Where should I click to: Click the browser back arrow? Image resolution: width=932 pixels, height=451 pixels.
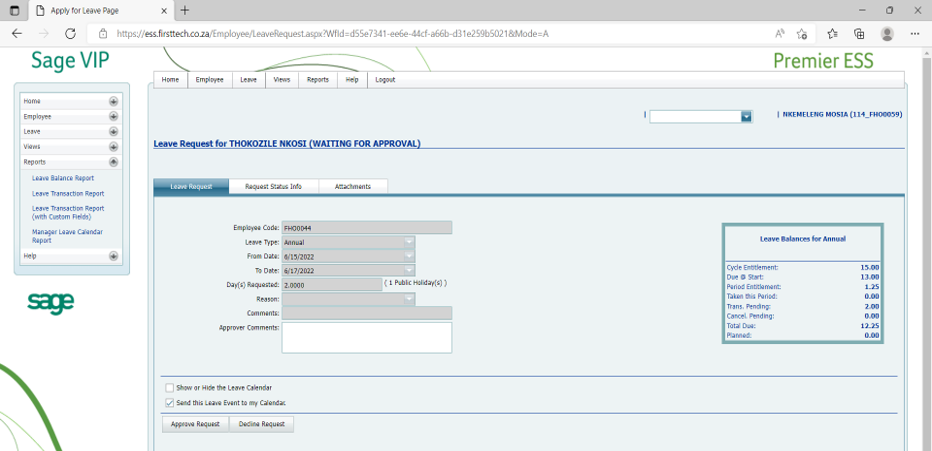click(x=17, y=33)
